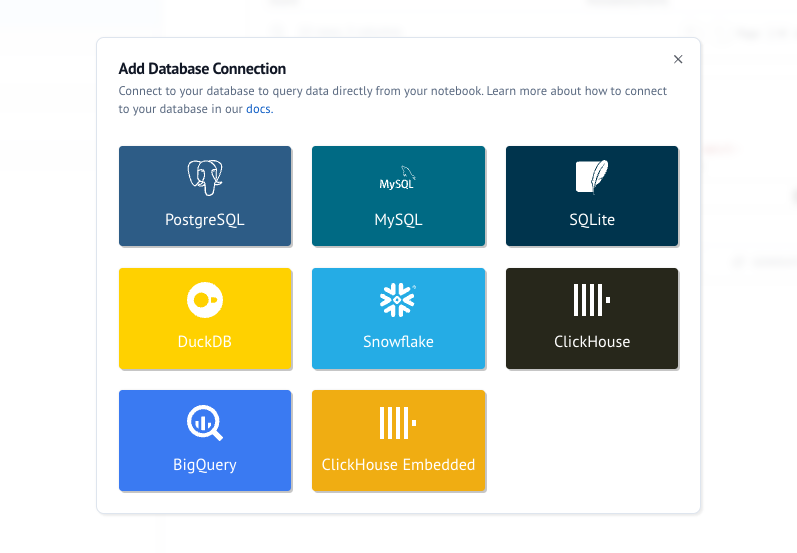The width and height of the screenshot is (797, 553).
Task: Close the Add Database Connection dialog
Action: pyautogui.click(x=678, y=60)
